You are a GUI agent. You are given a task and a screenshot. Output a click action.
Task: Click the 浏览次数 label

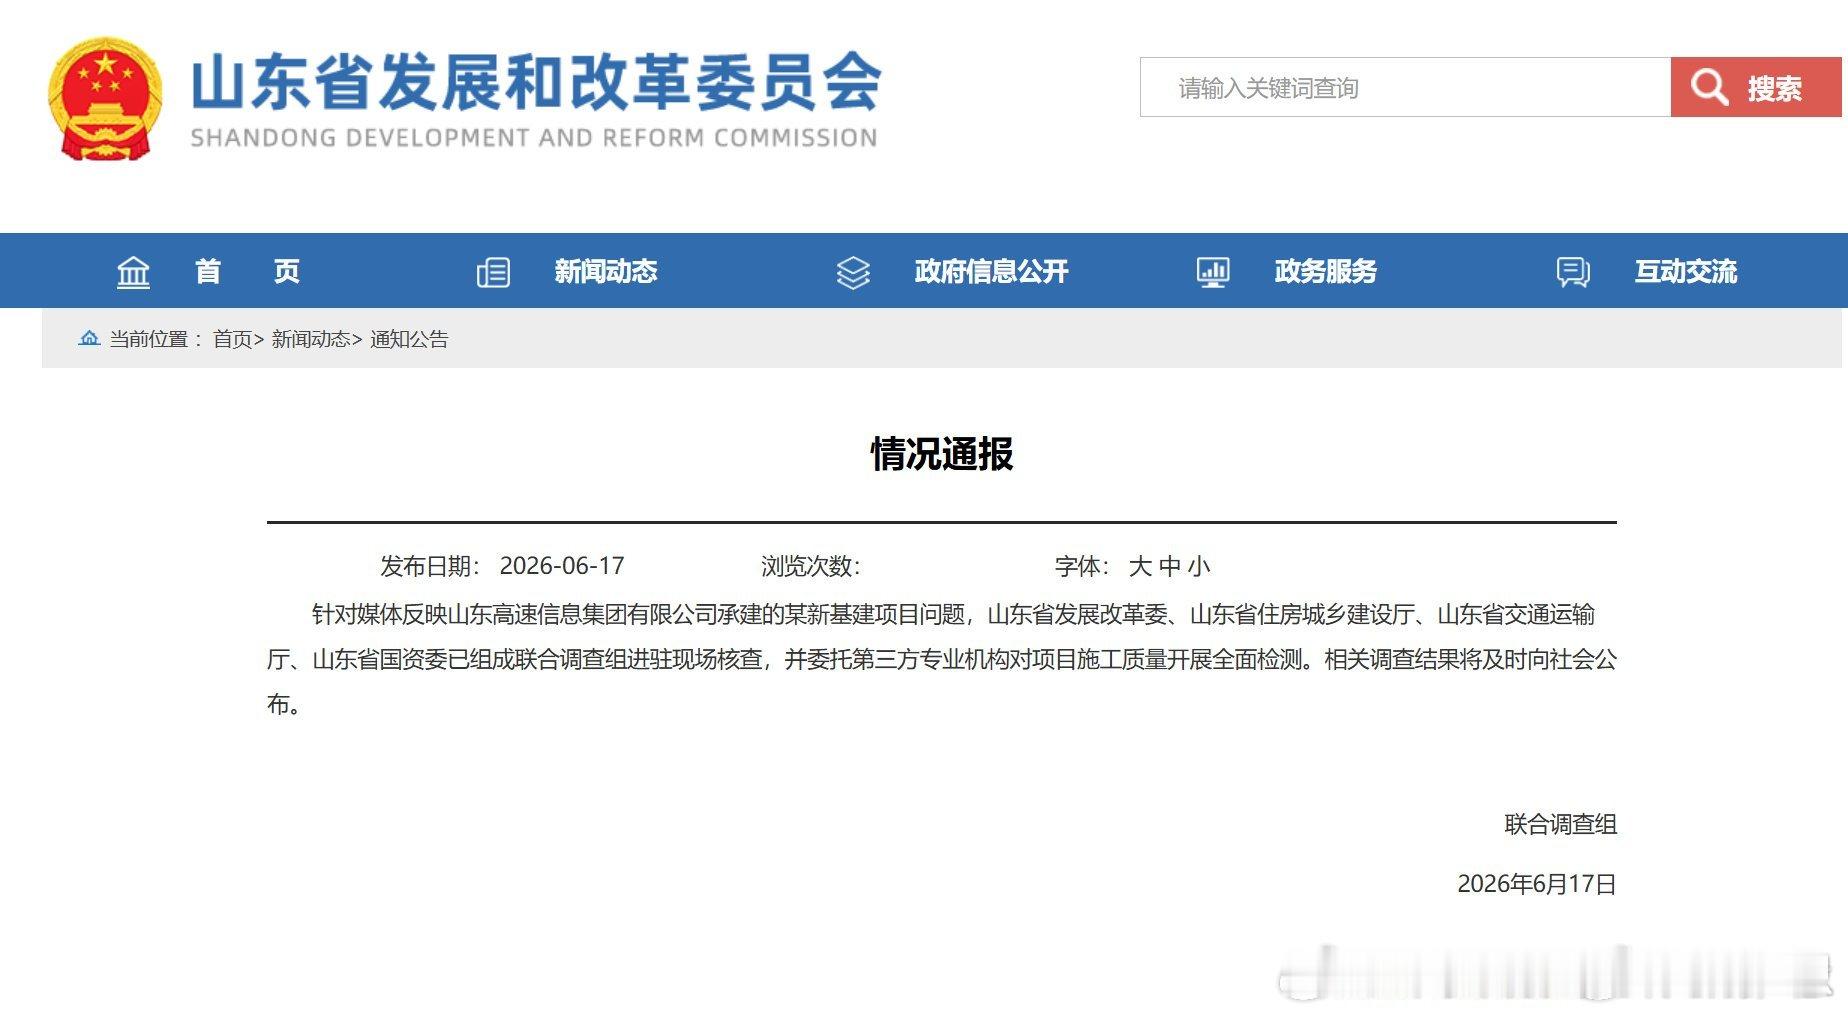[x=811, y=566]
